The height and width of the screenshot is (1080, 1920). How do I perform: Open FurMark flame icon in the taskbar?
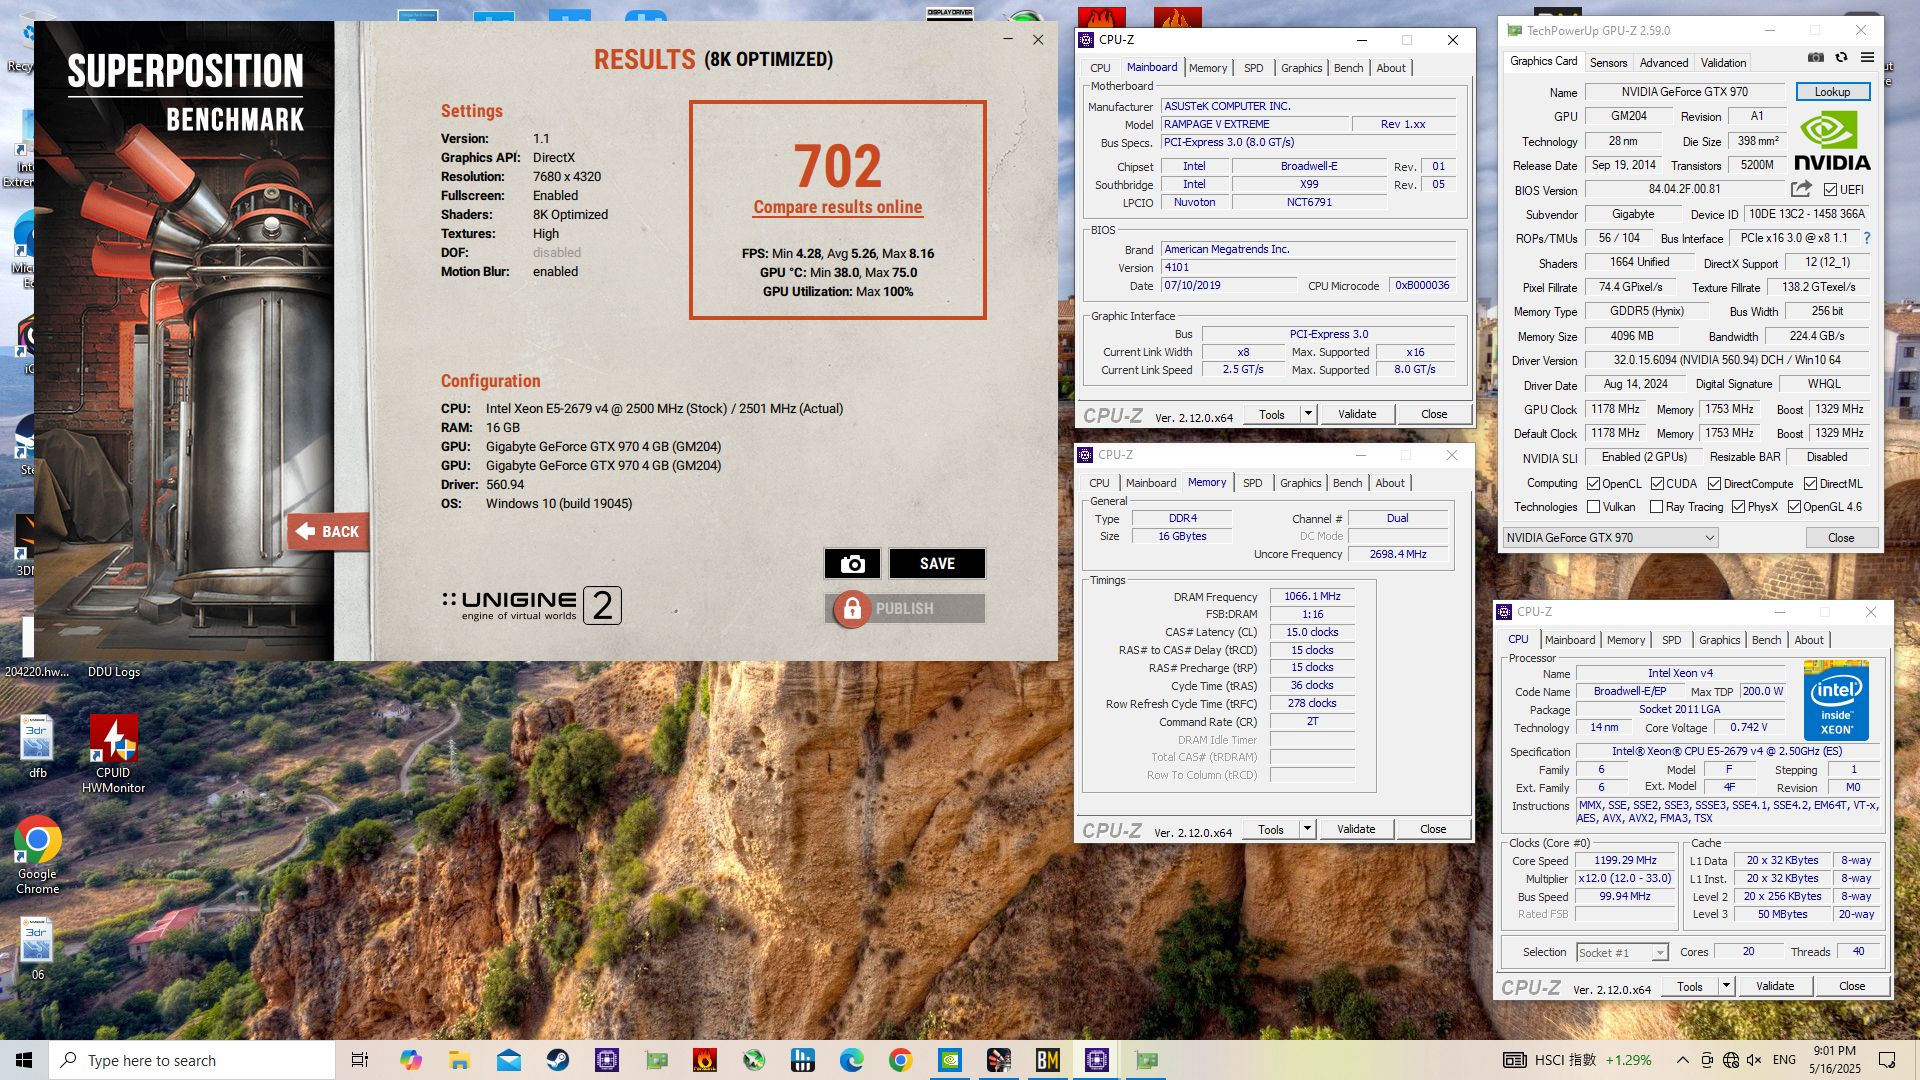(705, 1060)
